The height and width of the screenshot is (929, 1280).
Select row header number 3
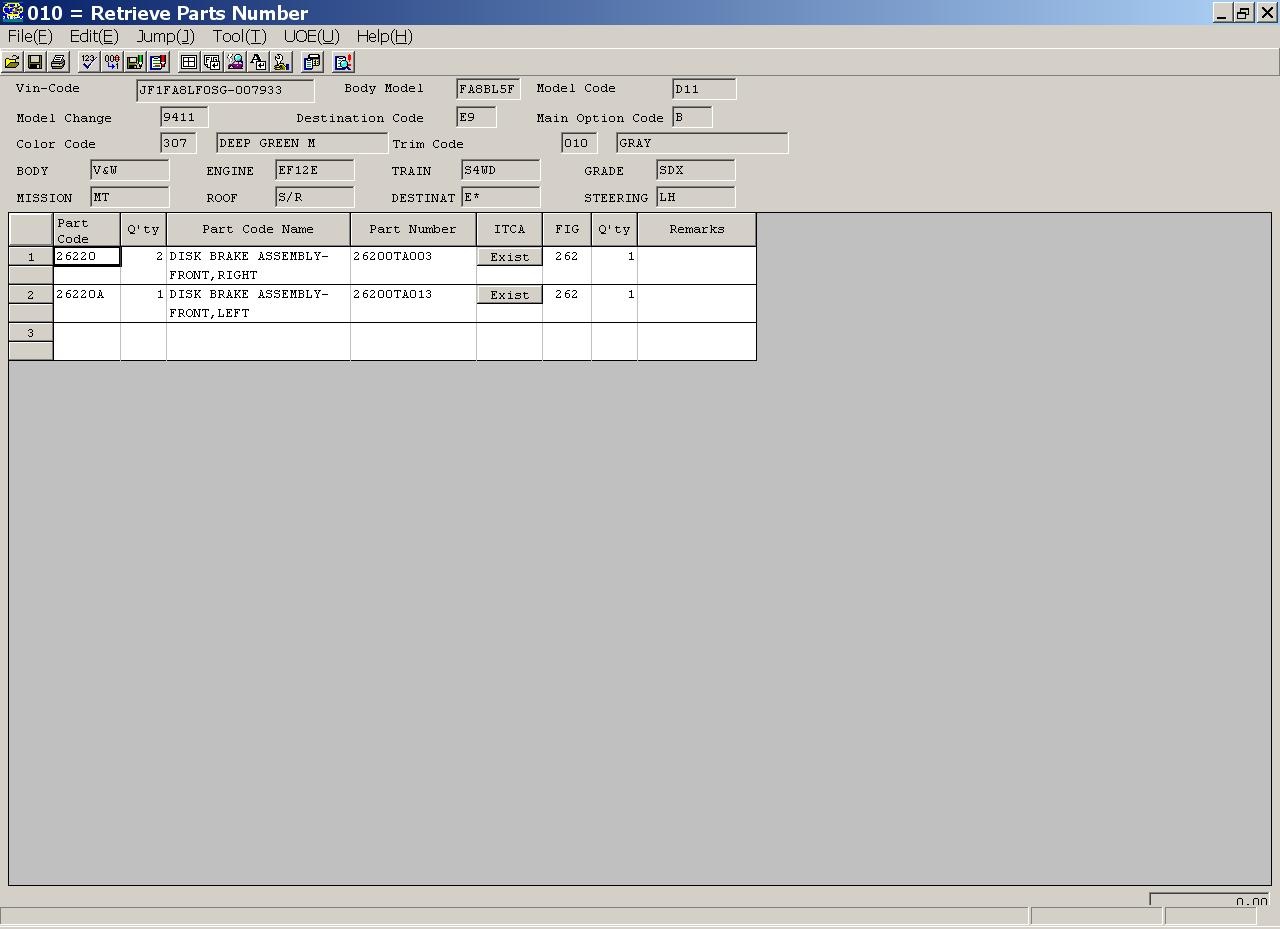pyautogui.click(x=31, y=333)
